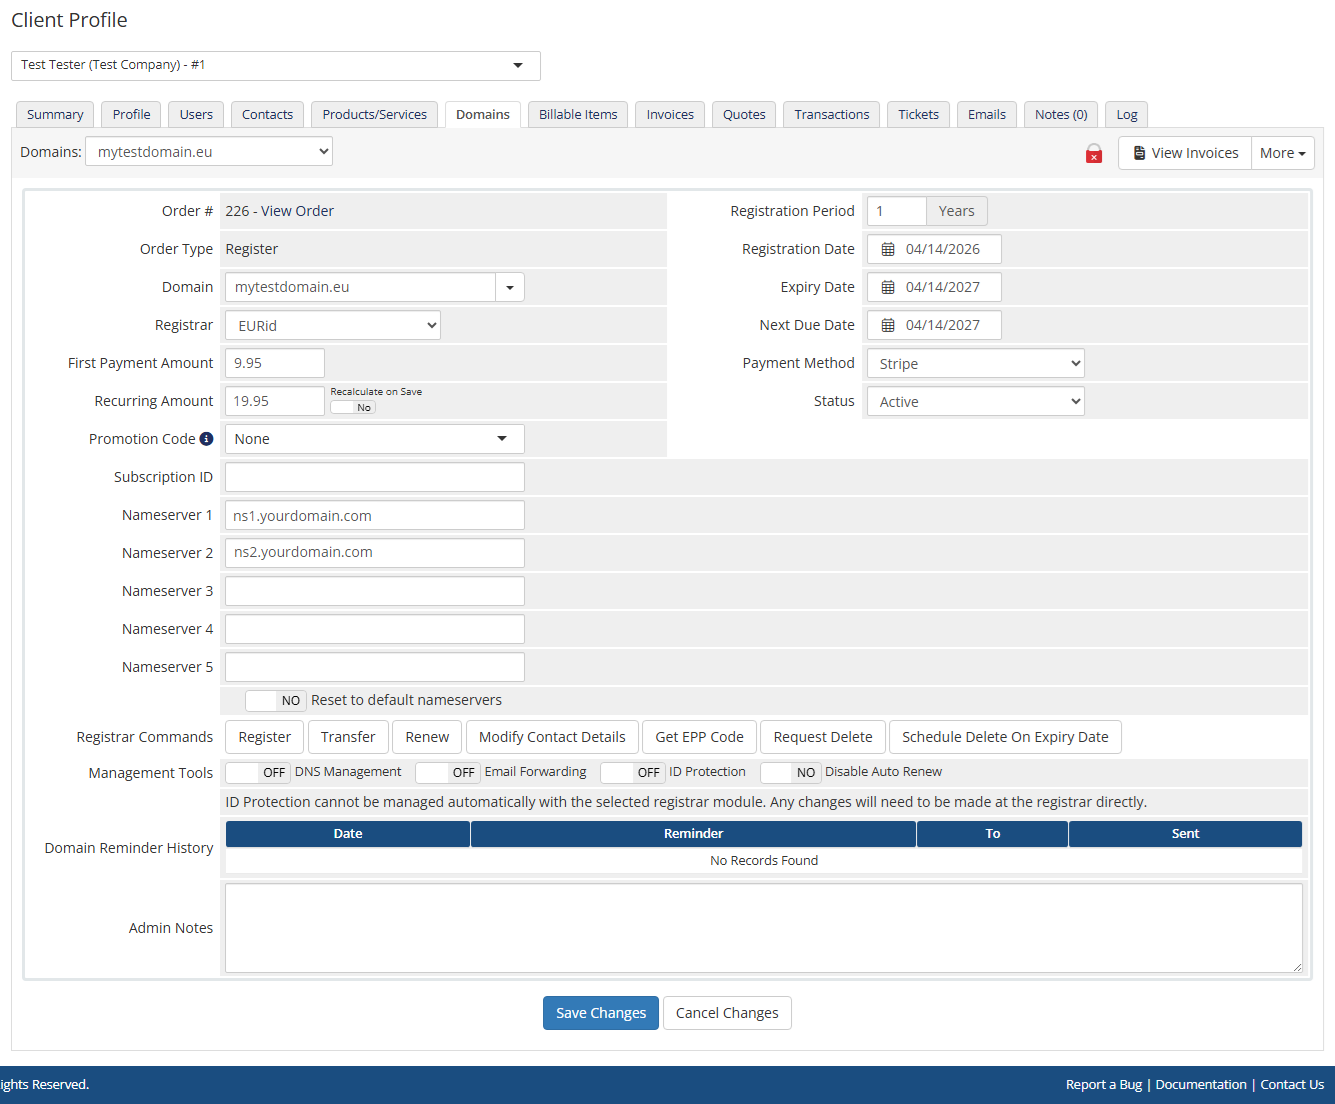Click the red unlocked padlock icon
1335x1104 pixels.
pyautogui.click(x=1094, y=153)
